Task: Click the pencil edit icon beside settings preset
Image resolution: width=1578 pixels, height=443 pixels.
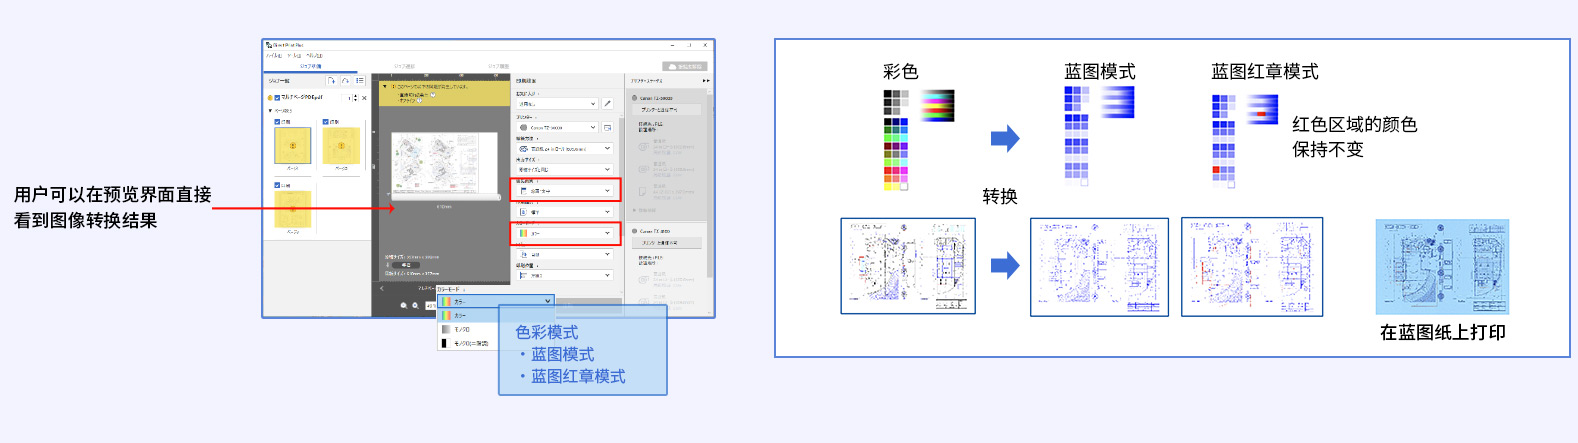Action: [x=607, y=103]
